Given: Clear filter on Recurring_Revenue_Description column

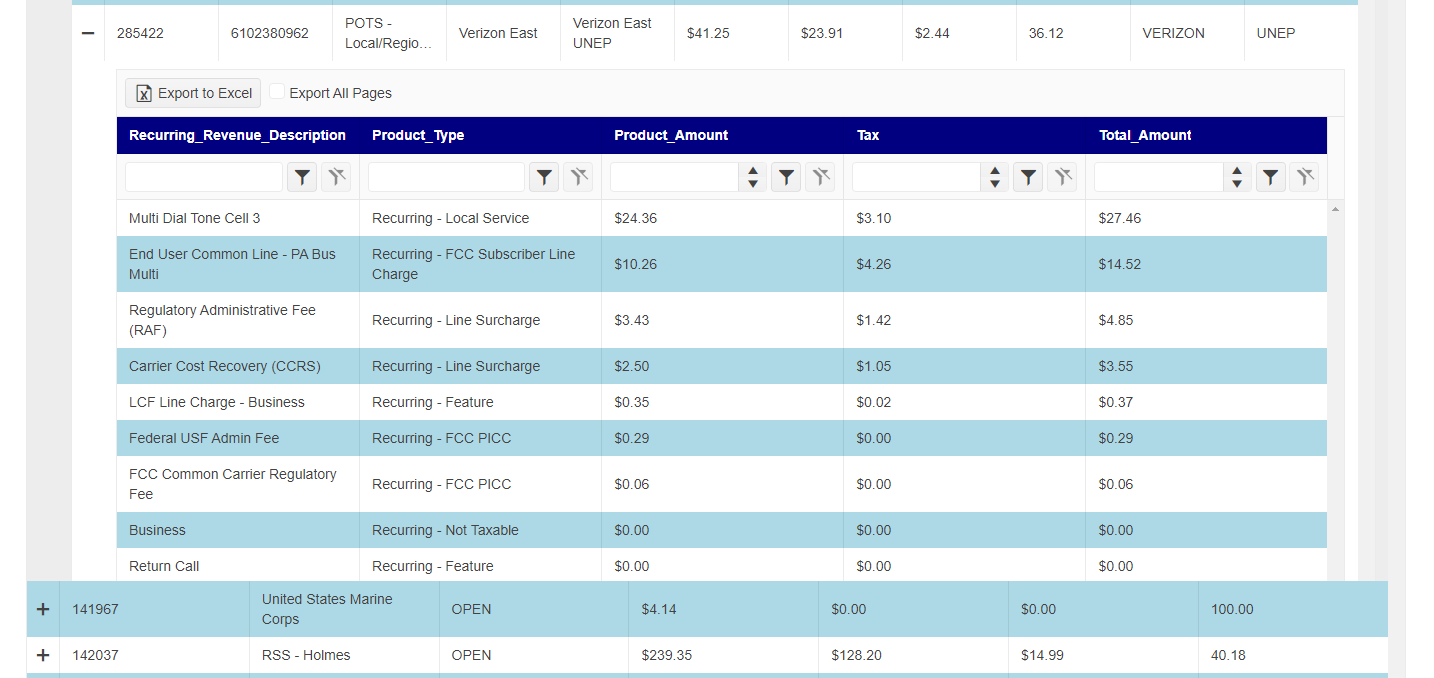Looking at the screenshot, I should [336, 178].
